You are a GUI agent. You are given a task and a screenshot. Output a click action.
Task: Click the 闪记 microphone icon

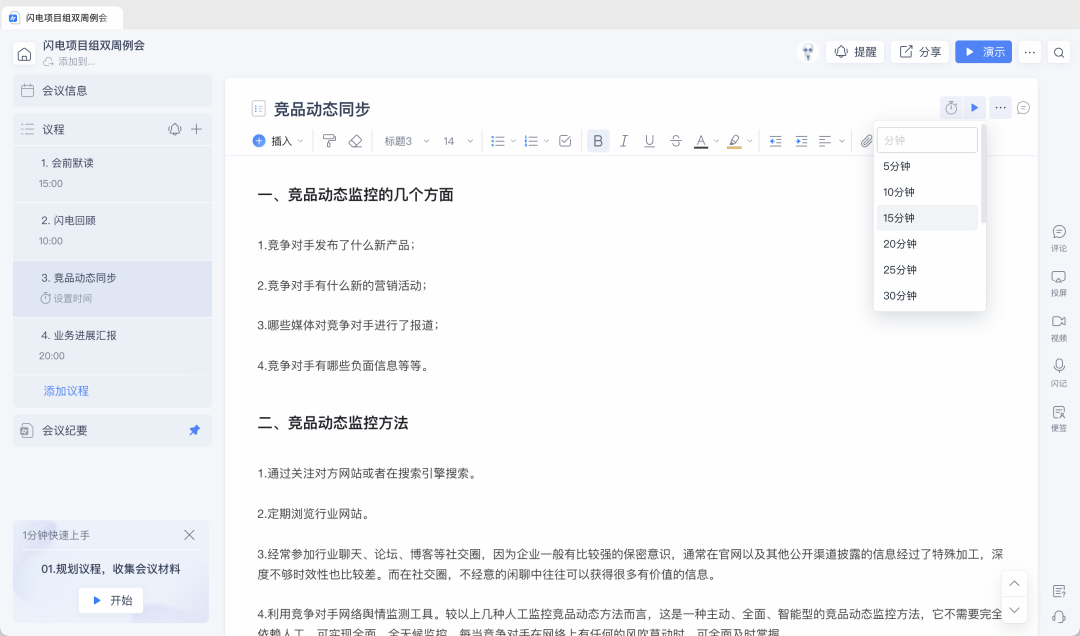pyautogui.click(x=1058, y=367)
